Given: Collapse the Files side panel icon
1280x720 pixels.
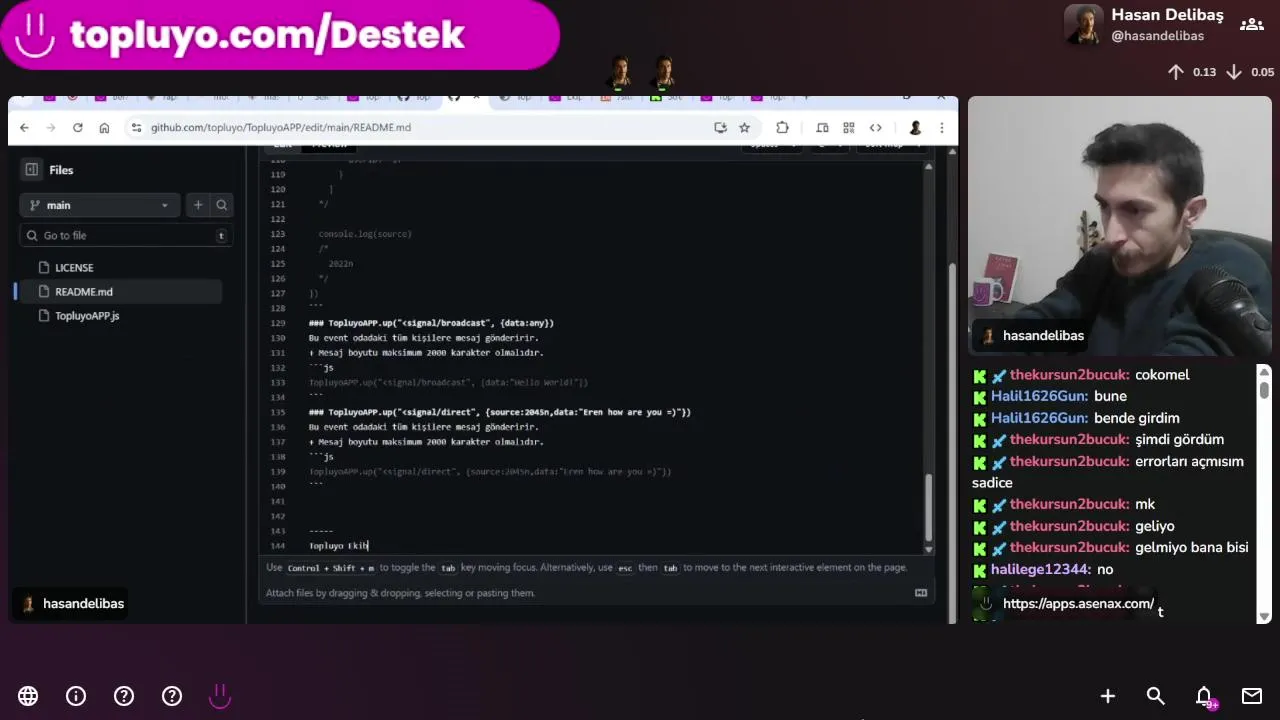Looking at the screenshot, I should pos(32,170).
